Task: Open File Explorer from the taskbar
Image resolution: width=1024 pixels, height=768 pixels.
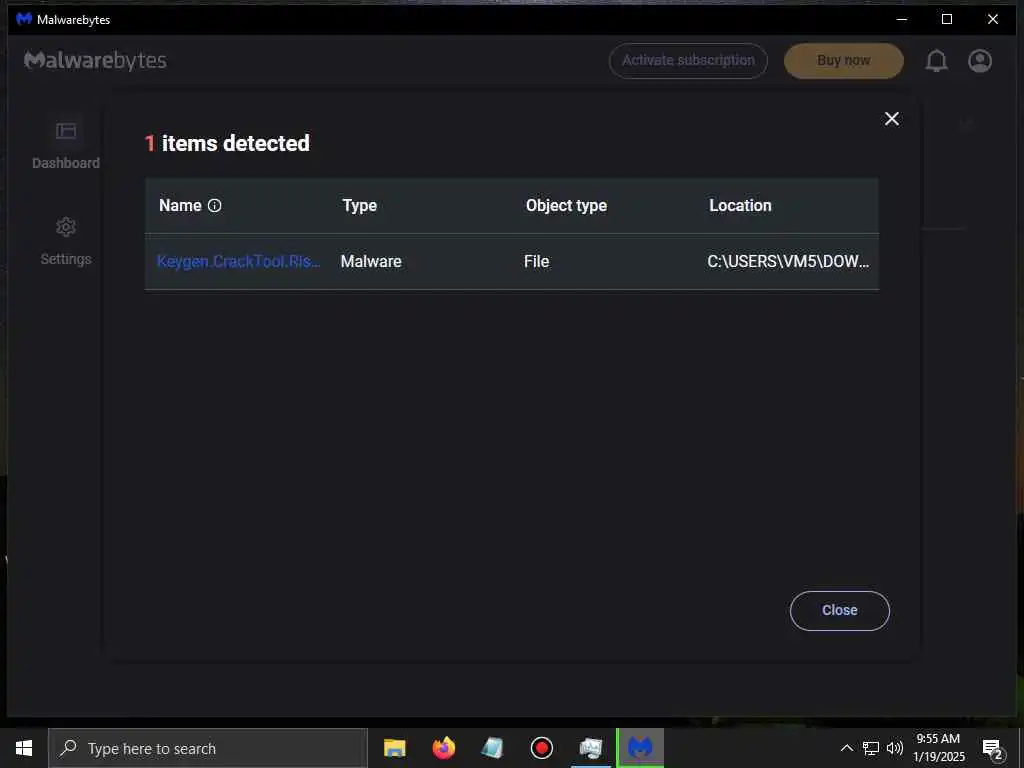Action: [394, 748]
